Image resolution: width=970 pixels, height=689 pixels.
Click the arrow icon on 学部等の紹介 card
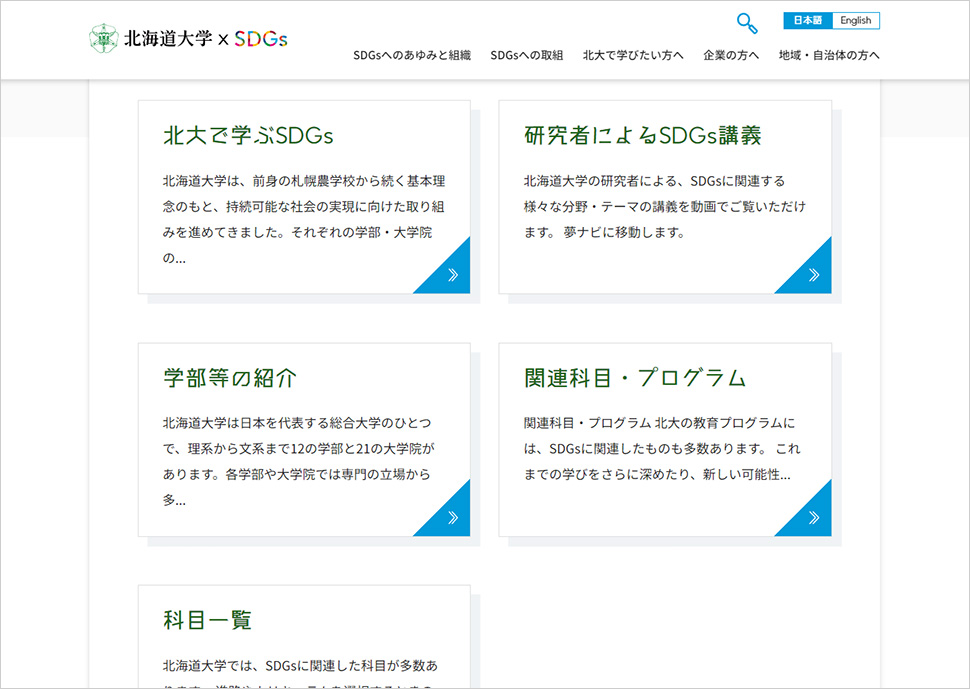[453, 517]
